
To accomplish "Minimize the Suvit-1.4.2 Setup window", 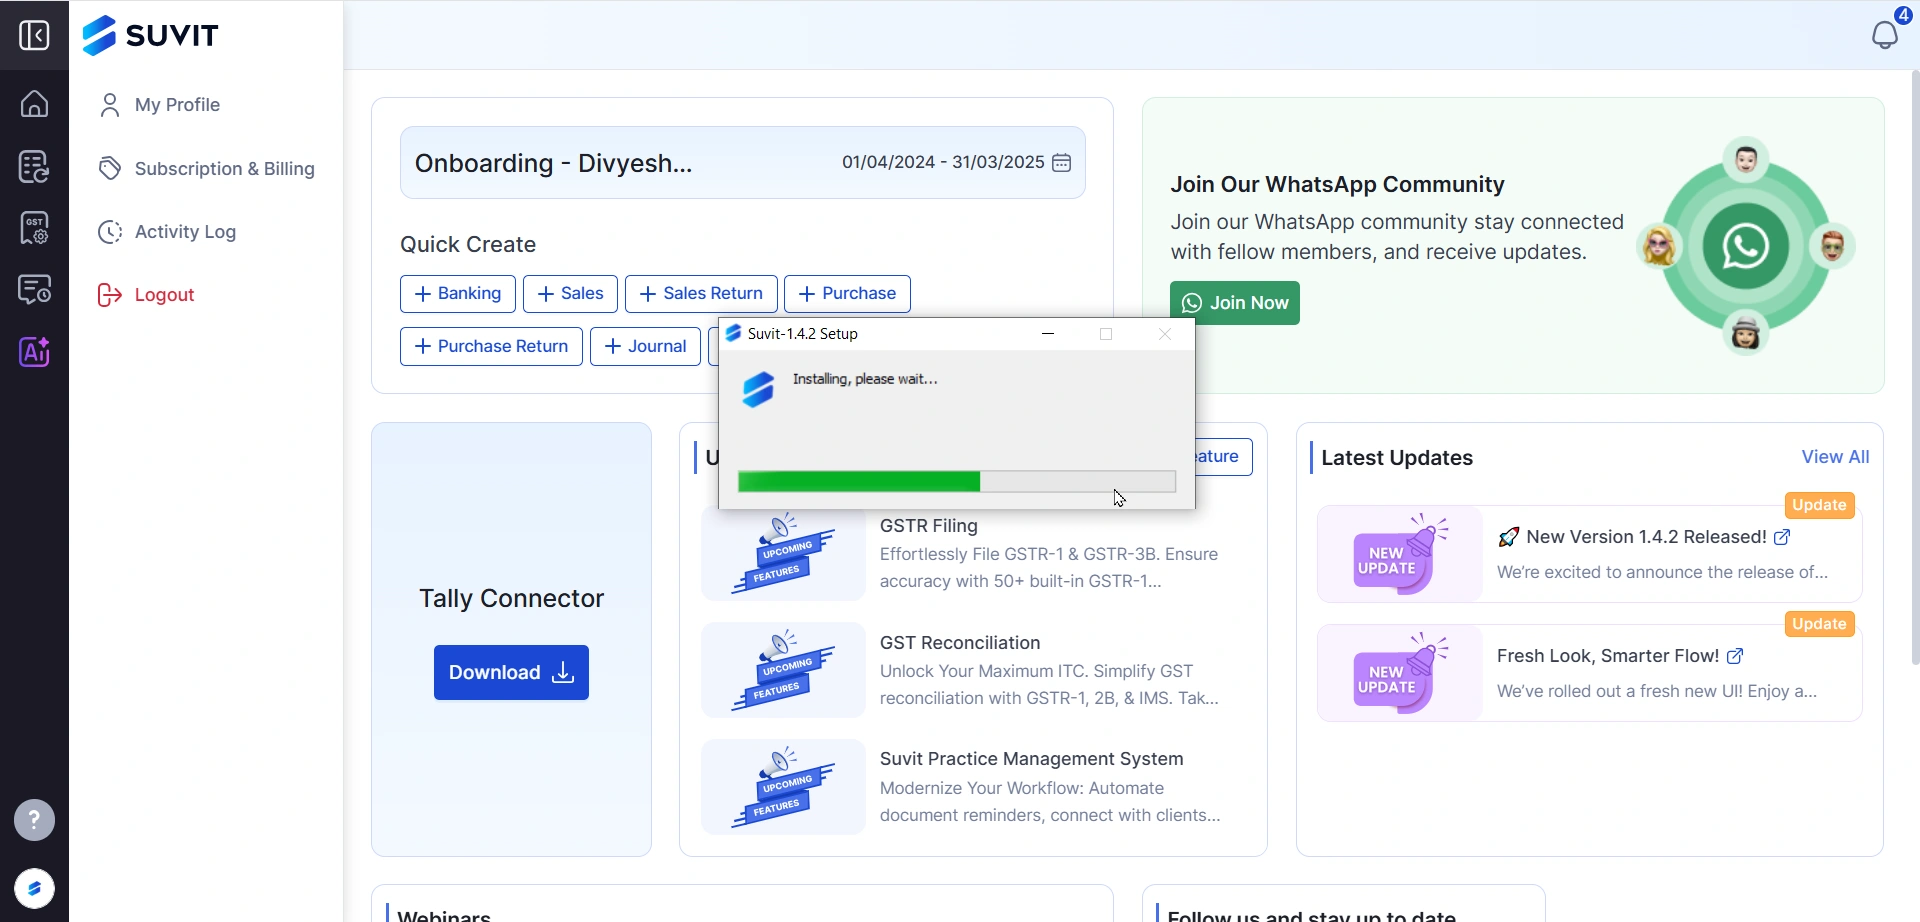I will pos(1048,334).
